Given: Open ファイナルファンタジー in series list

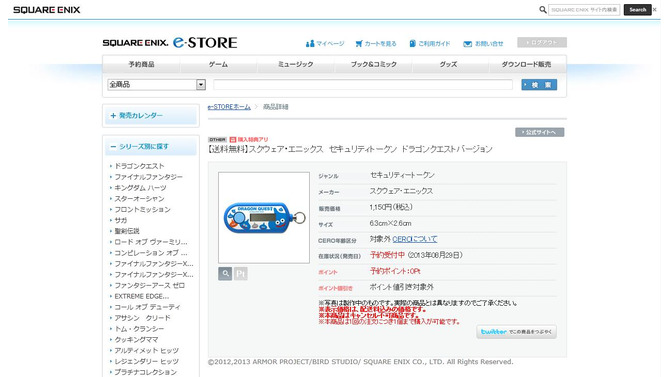Looking at the screenshot, I should click(148, 177).
